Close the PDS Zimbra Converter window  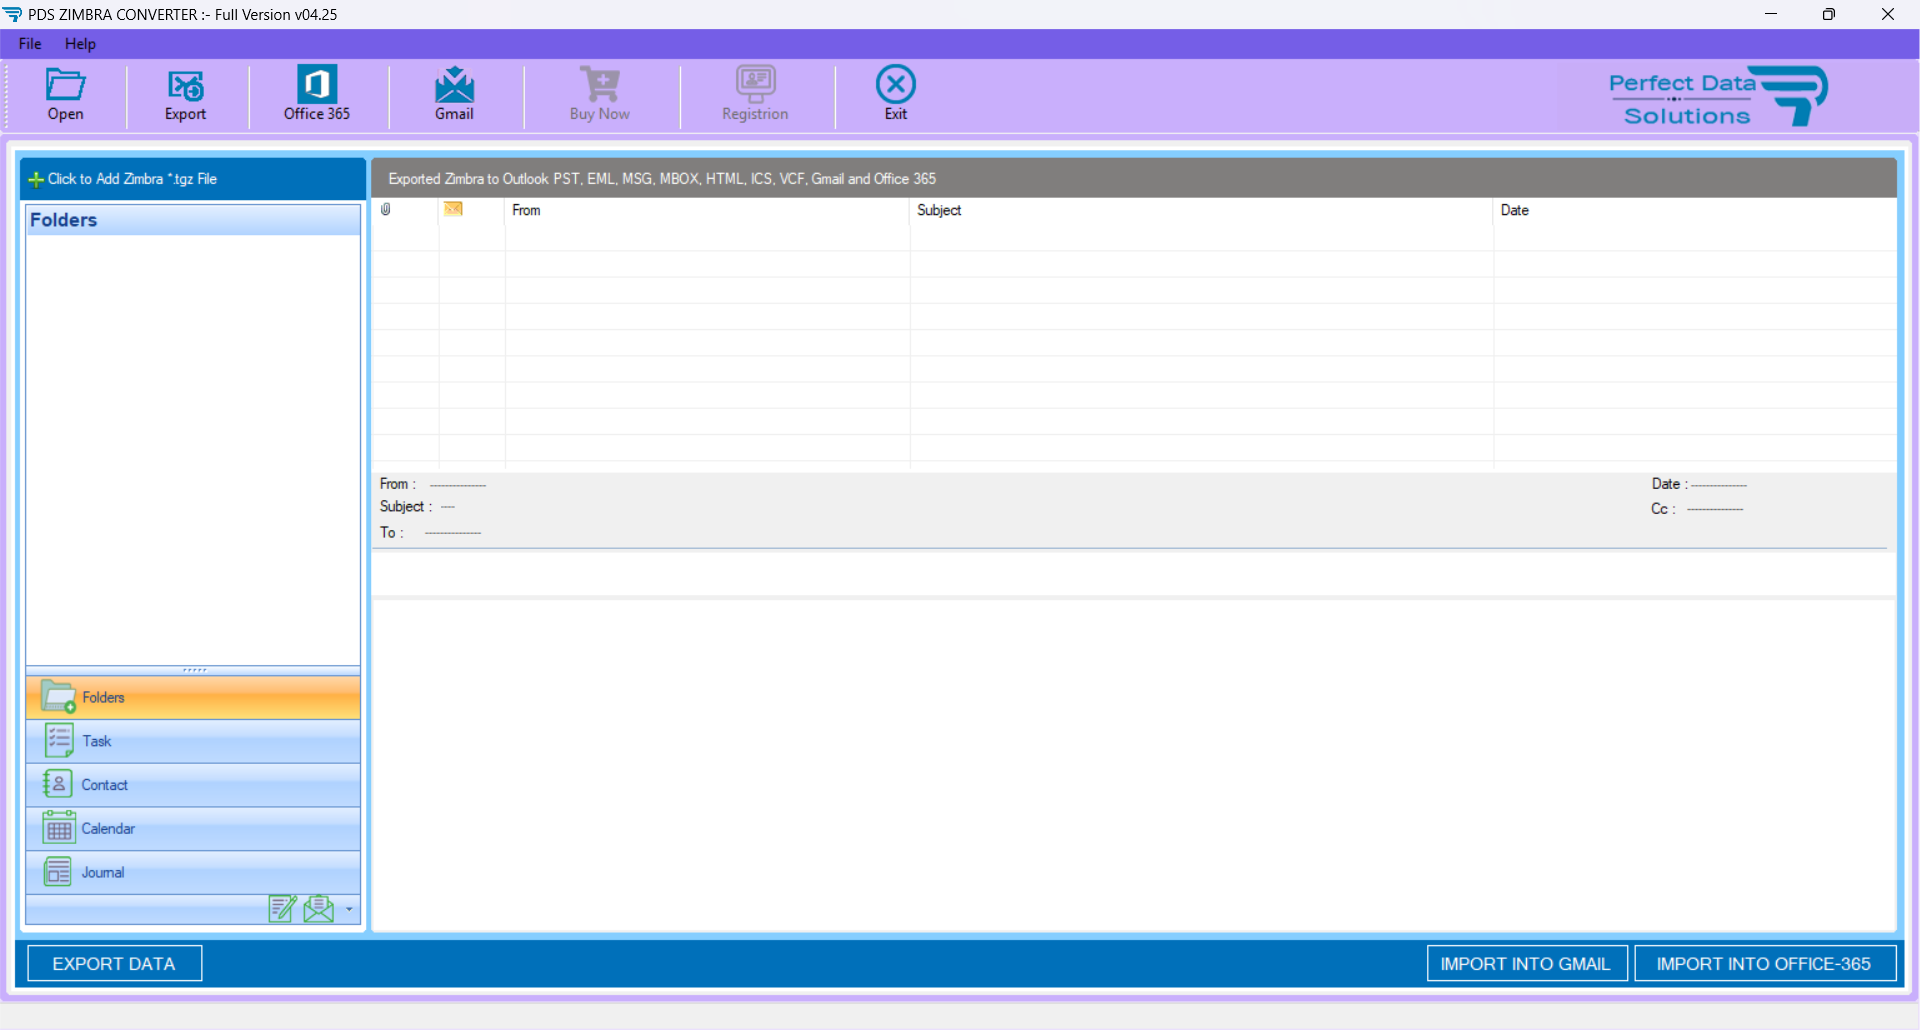point(1888,14)
